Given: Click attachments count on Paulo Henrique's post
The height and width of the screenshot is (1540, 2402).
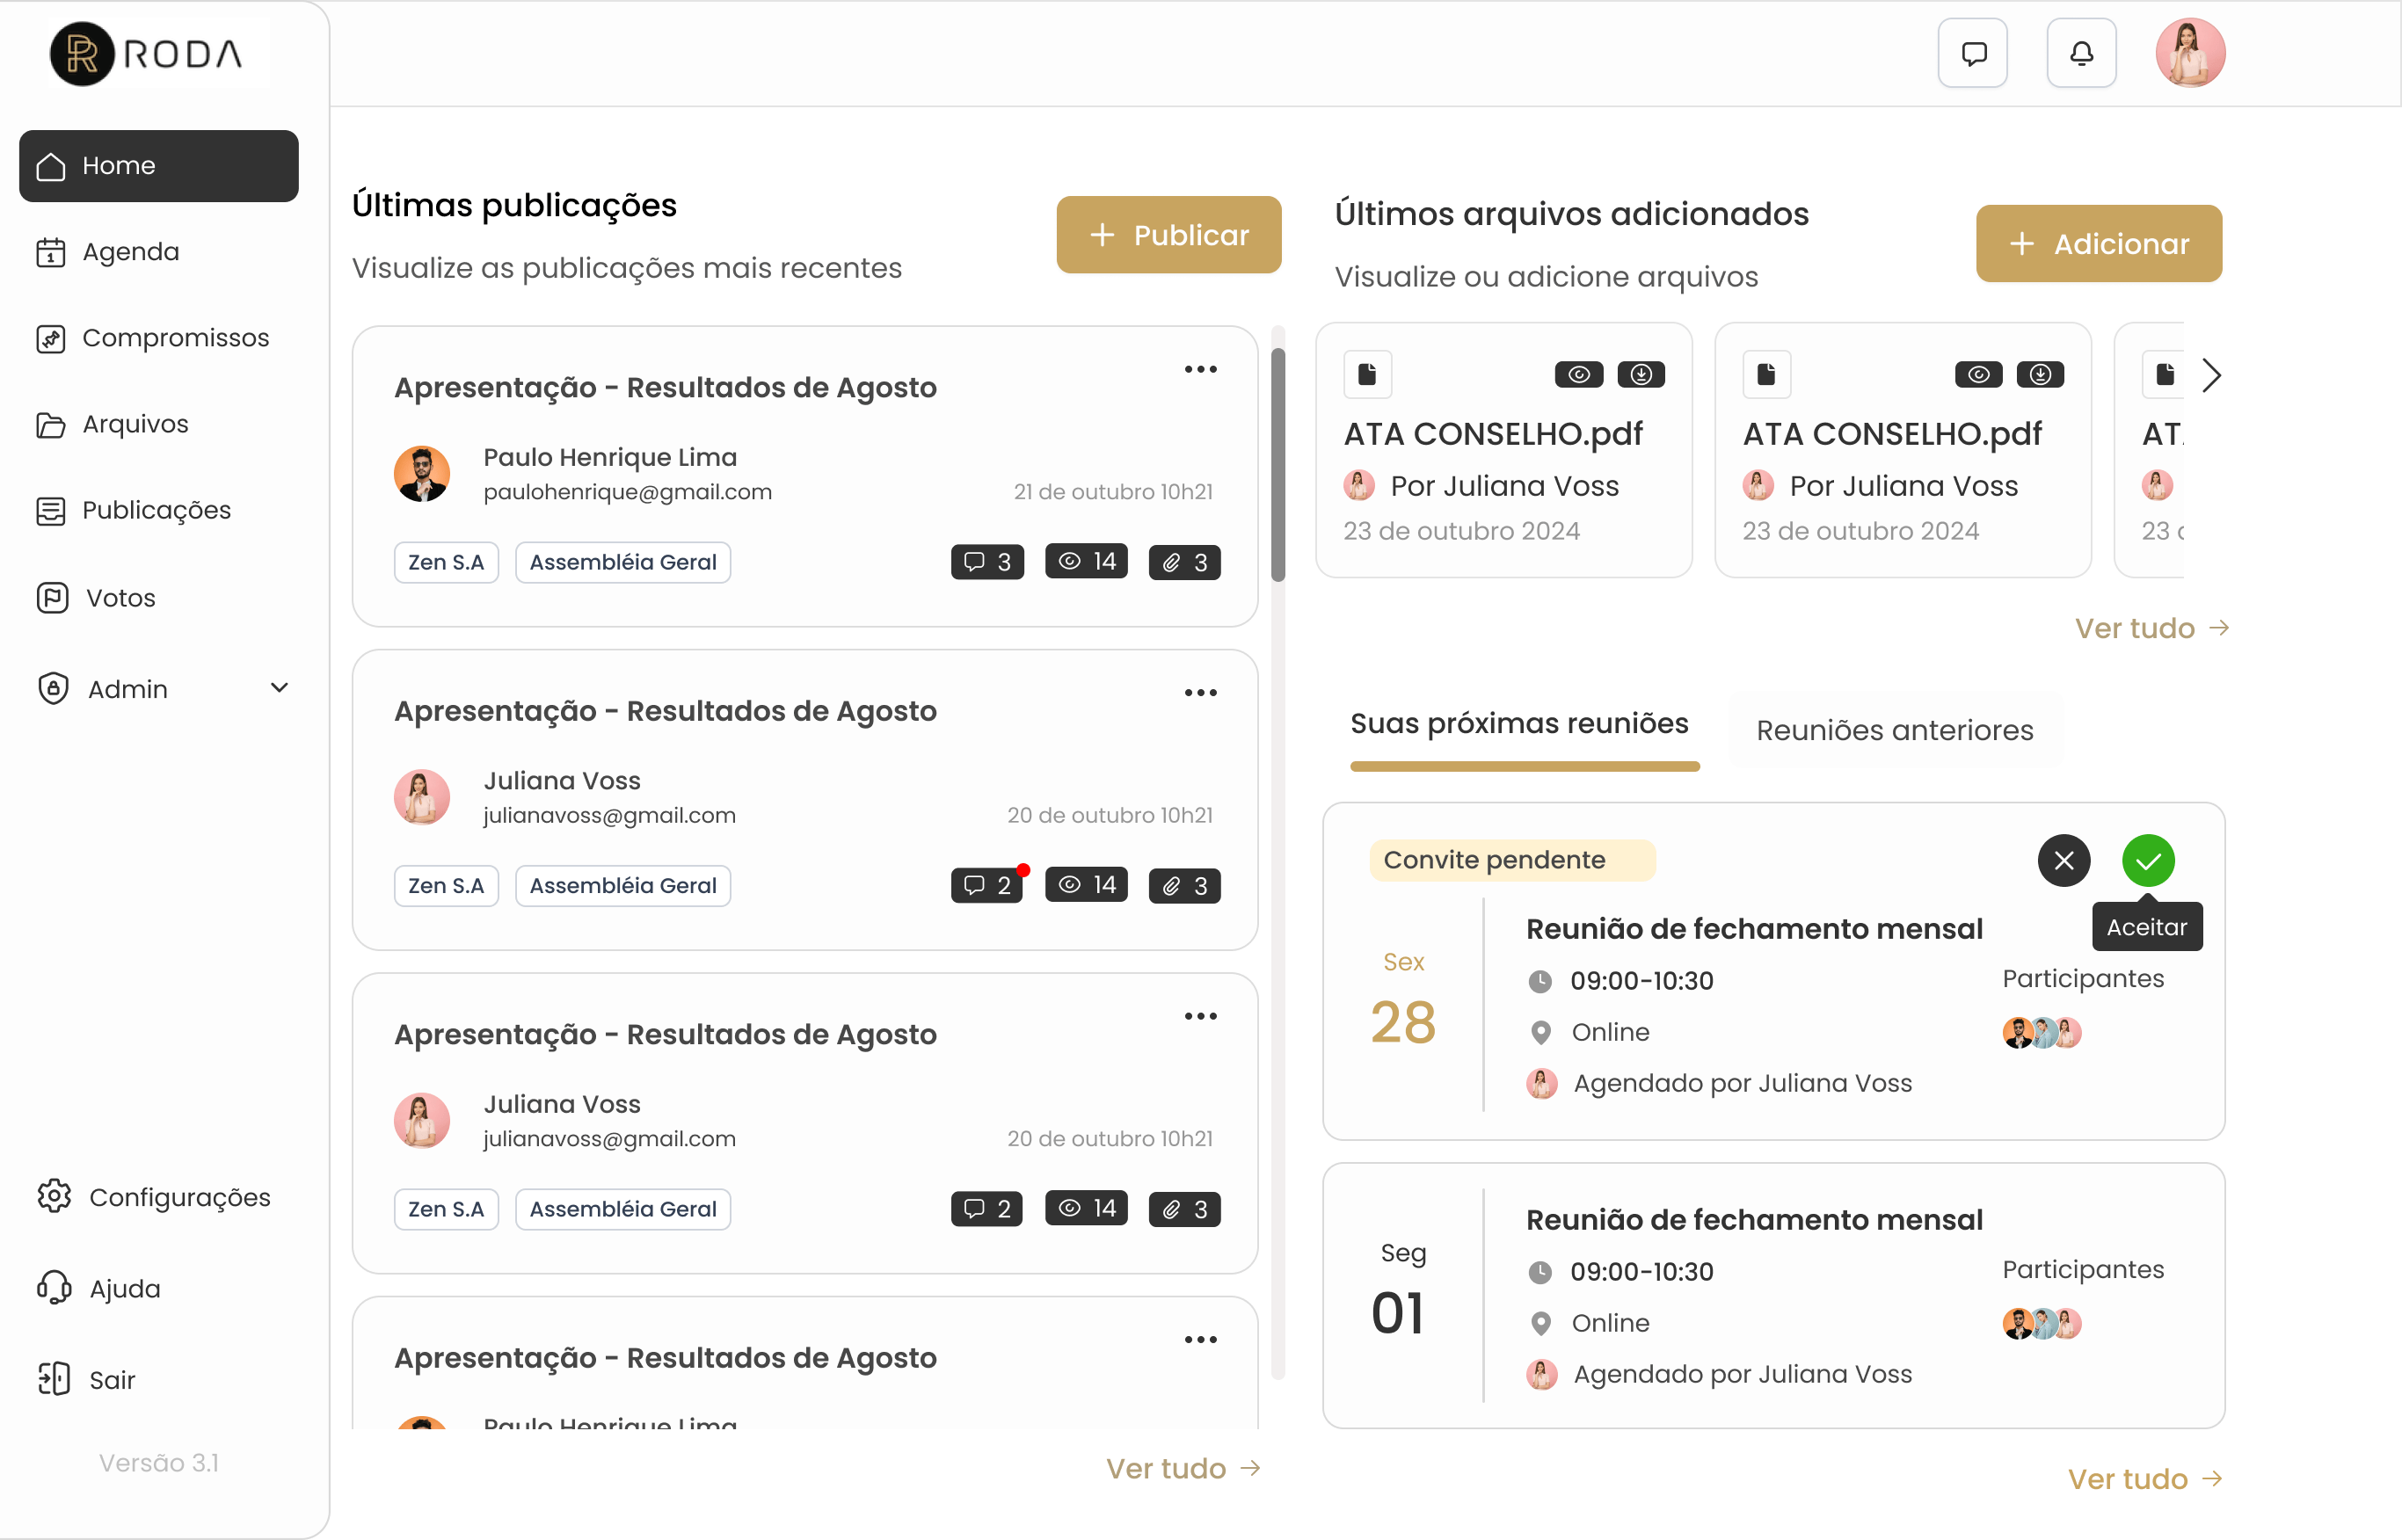Looking at the screenshot, I should (1184, 563).
